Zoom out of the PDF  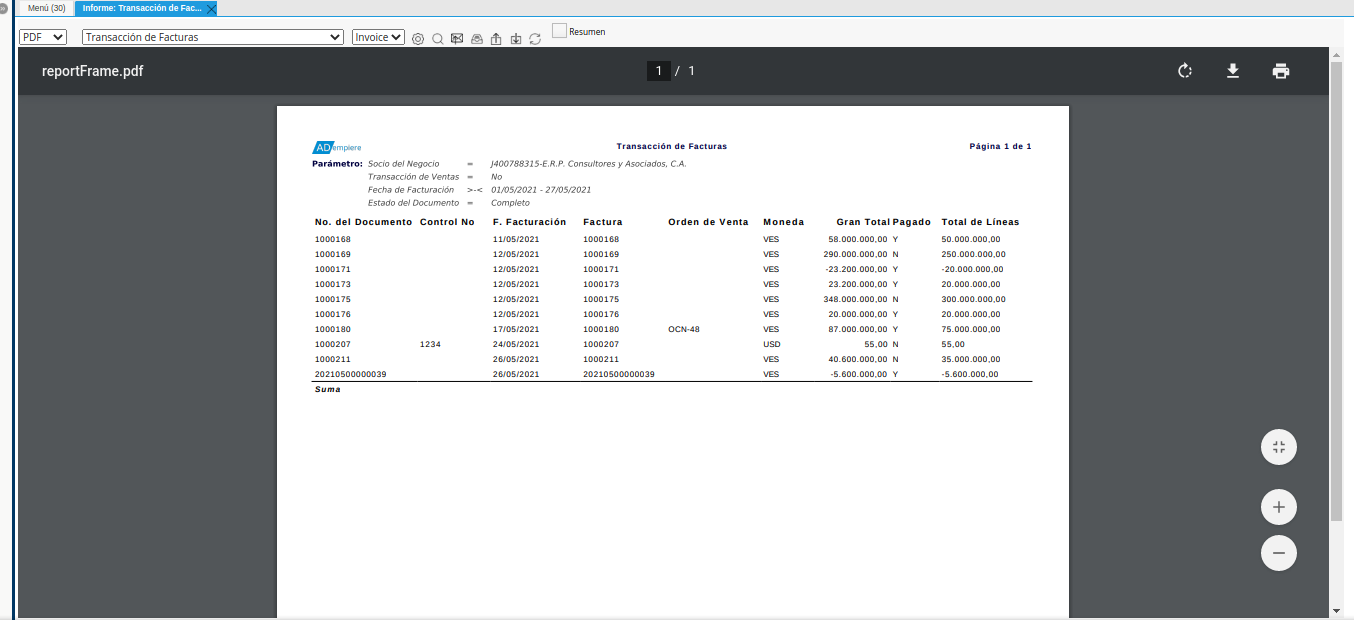coord(1278,553)
